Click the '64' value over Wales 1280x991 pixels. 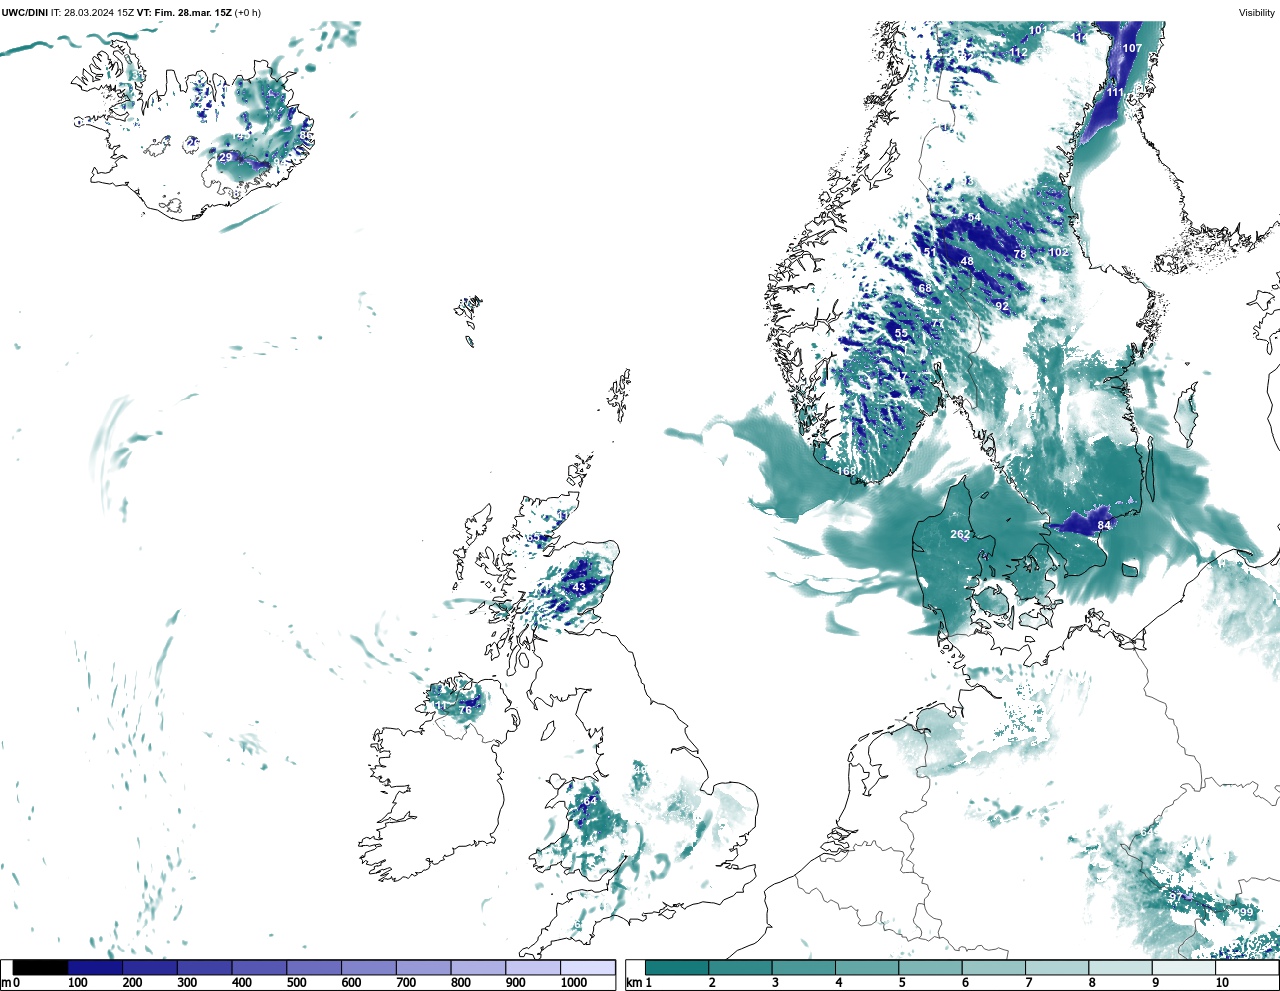coord(590,801)
